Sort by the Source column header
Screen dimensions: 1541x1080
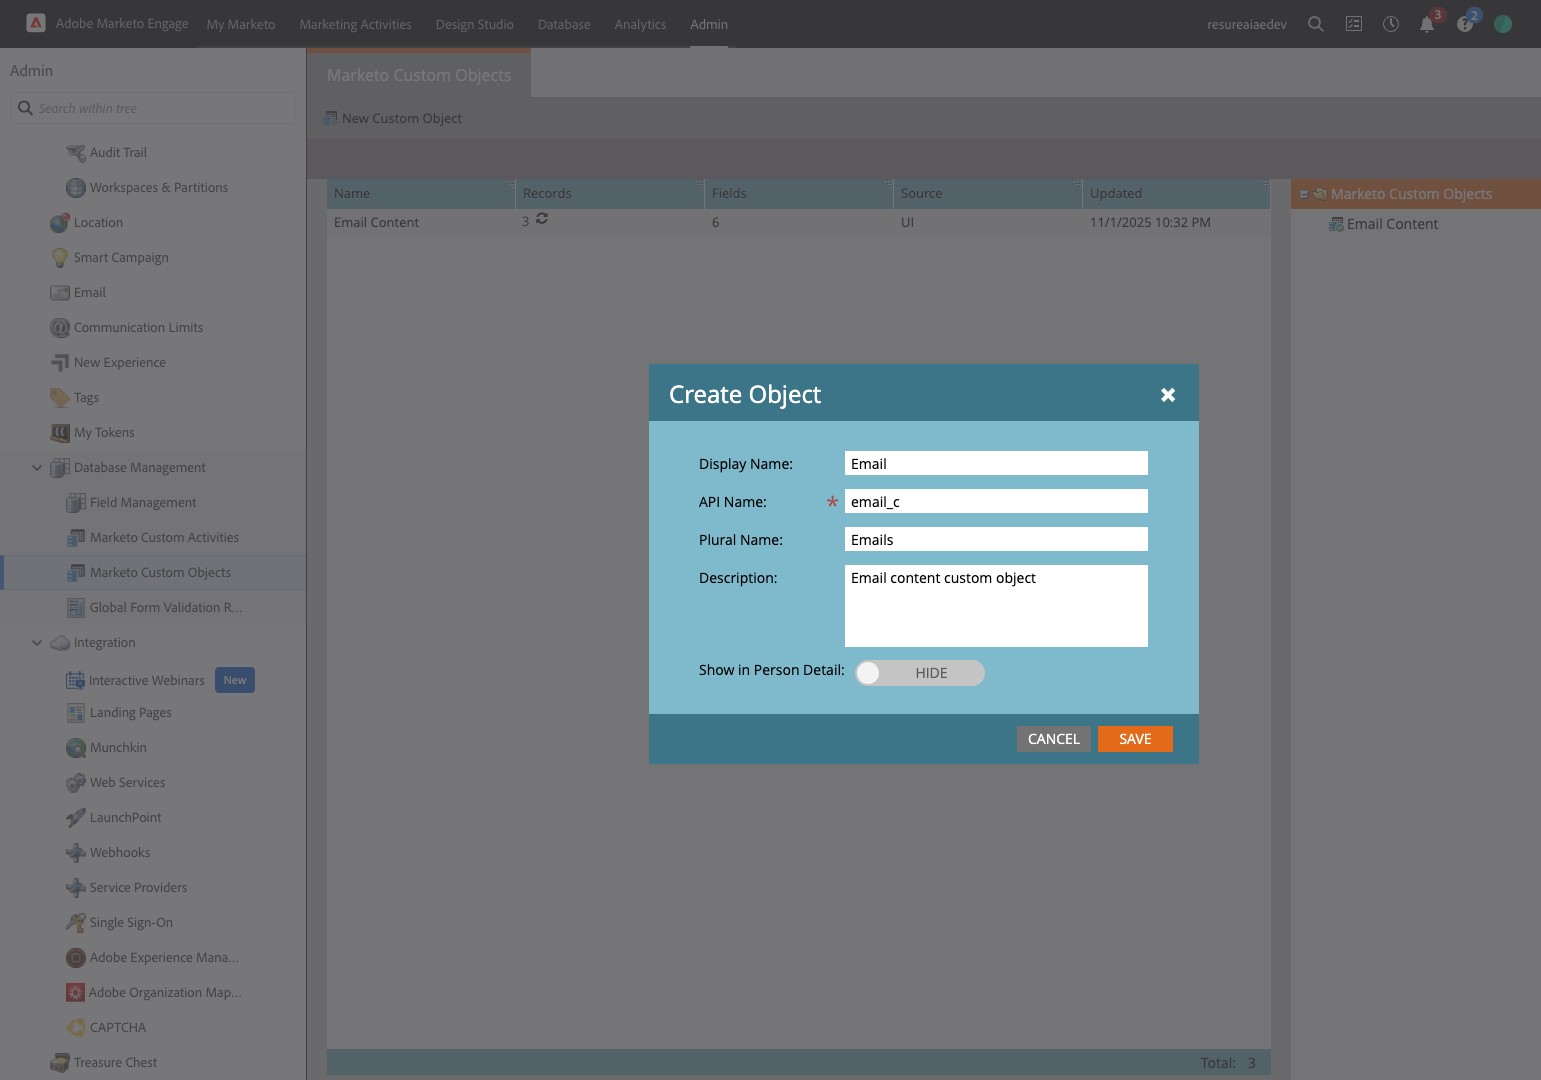(988, 193)
